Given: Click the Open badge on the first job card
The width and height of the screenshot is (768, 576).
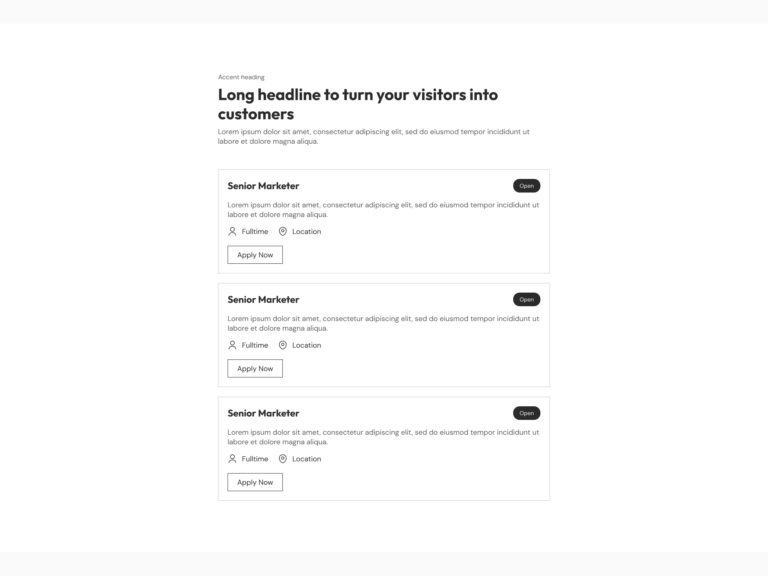Looking at the screenshot, I should pyautogui.click(x=526, y=186).
